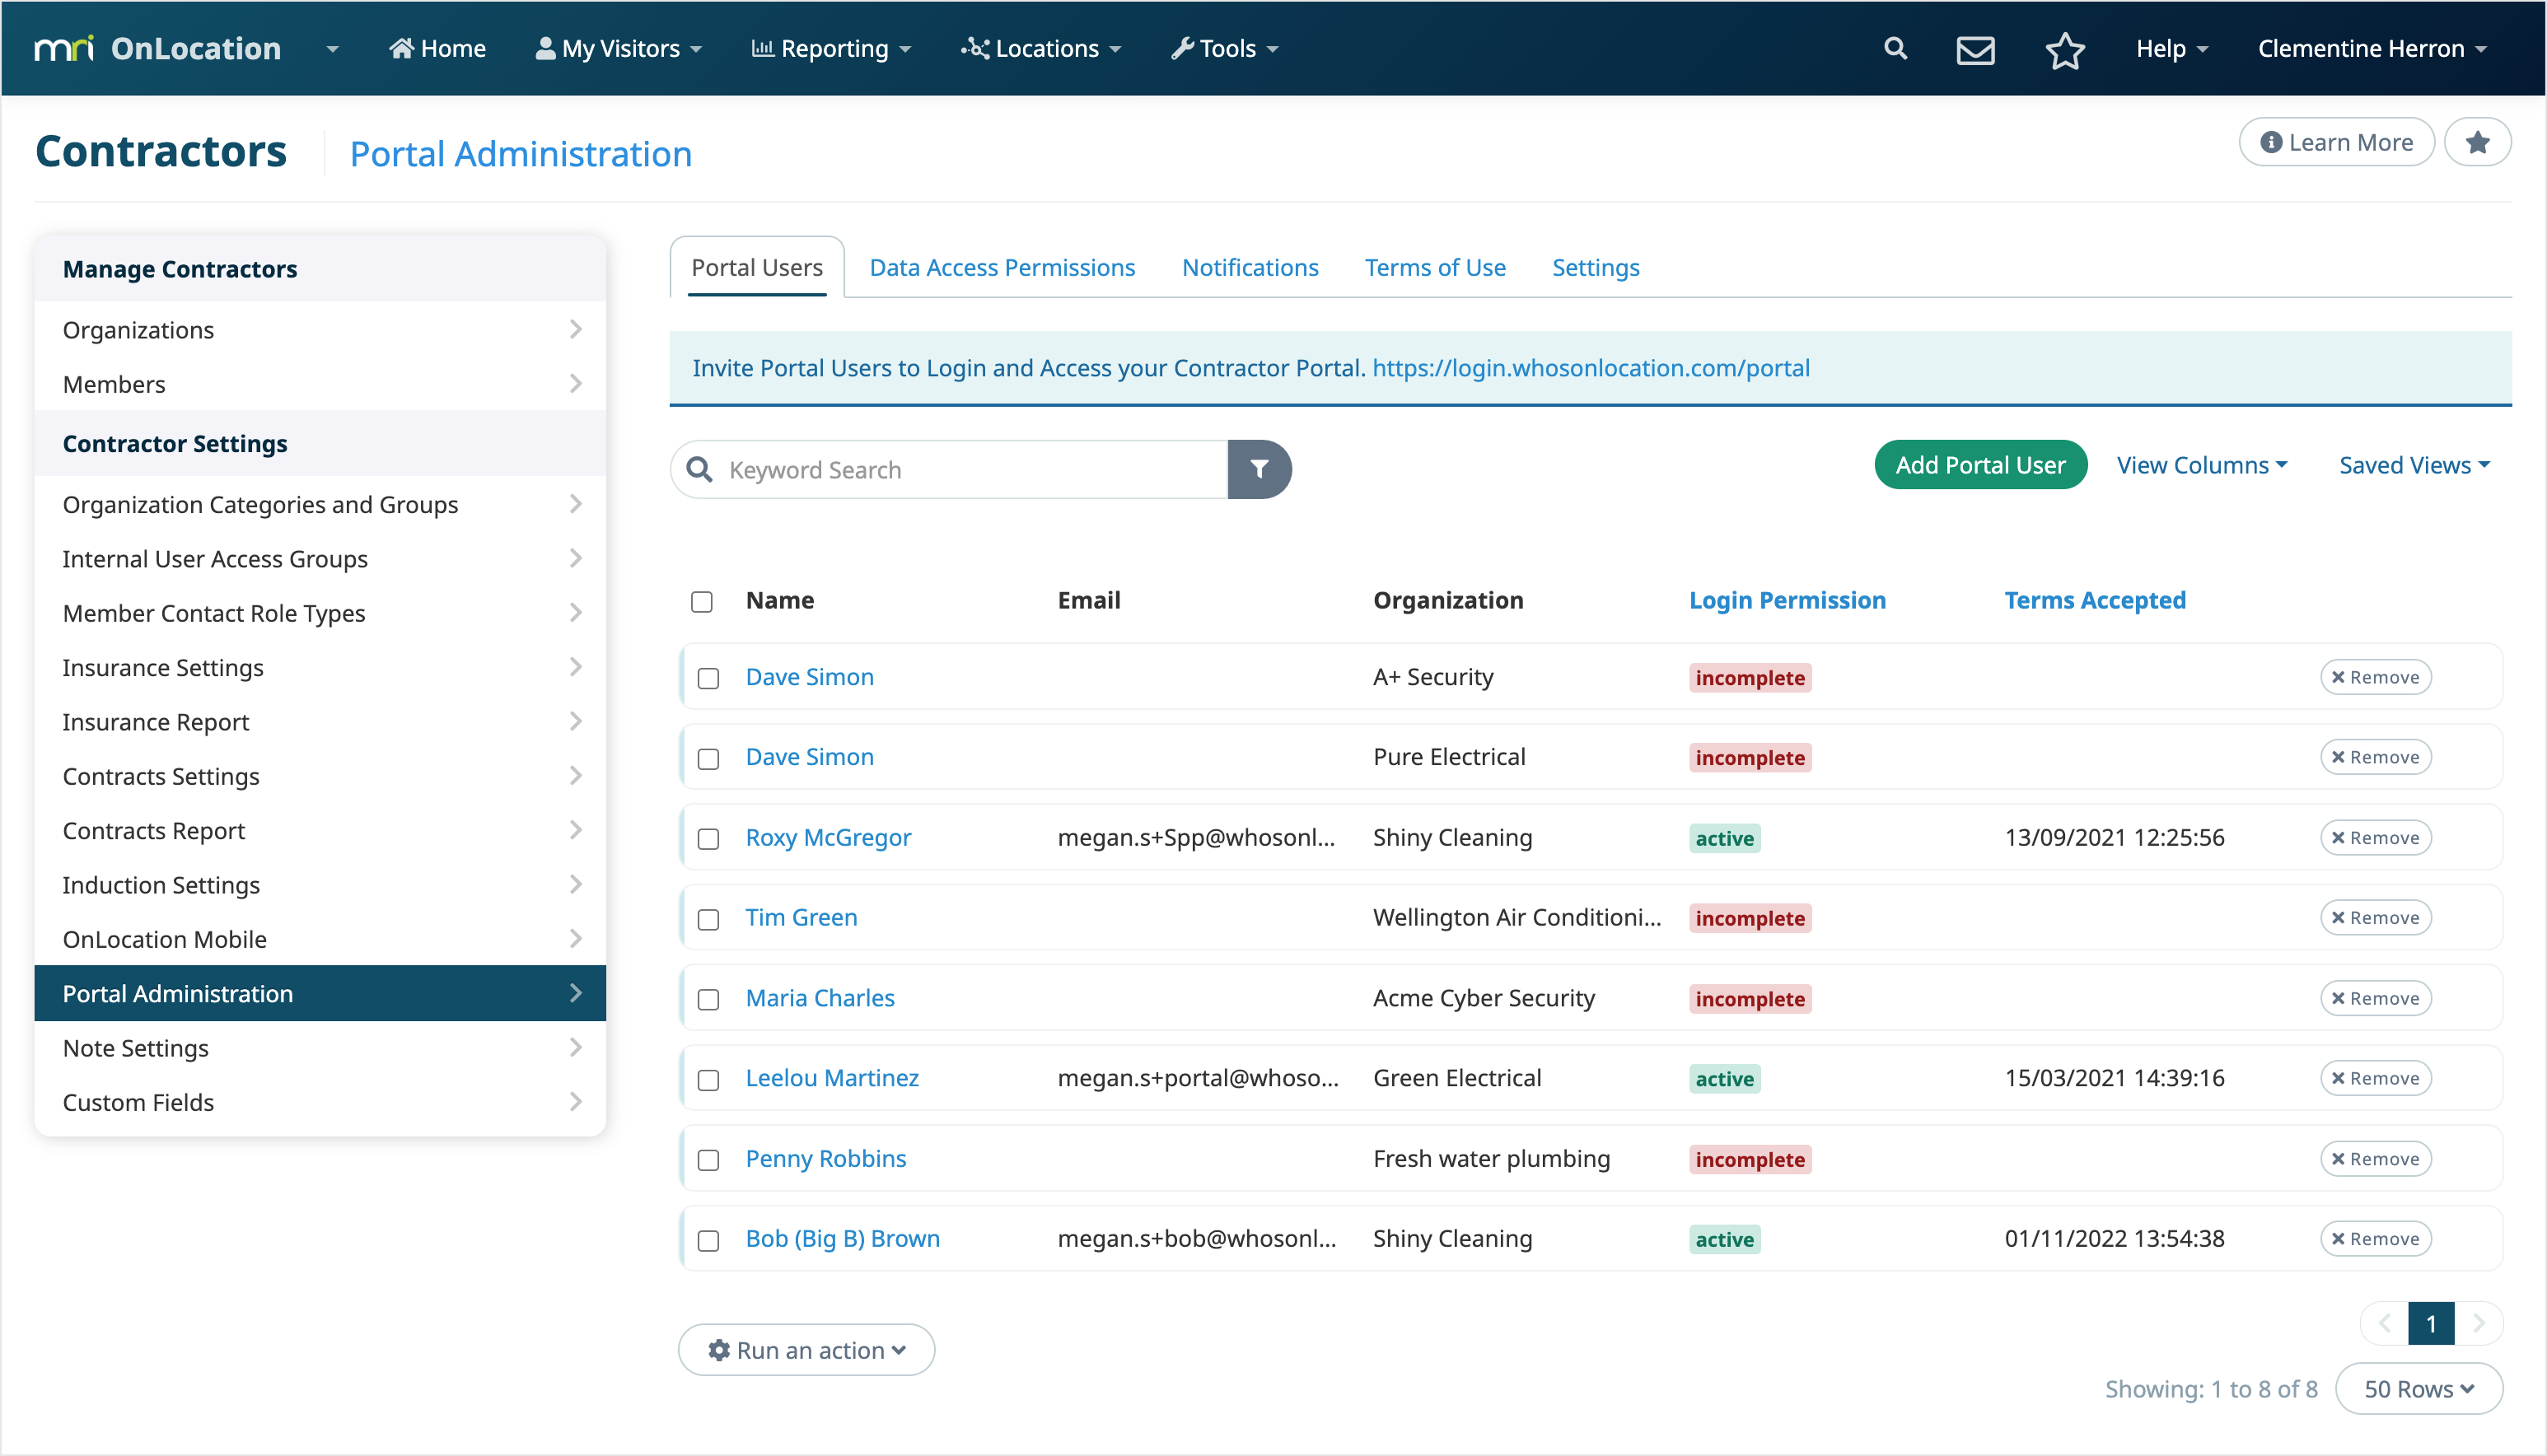Remove the Roxy McGregor portal user

coord(2375,838)
